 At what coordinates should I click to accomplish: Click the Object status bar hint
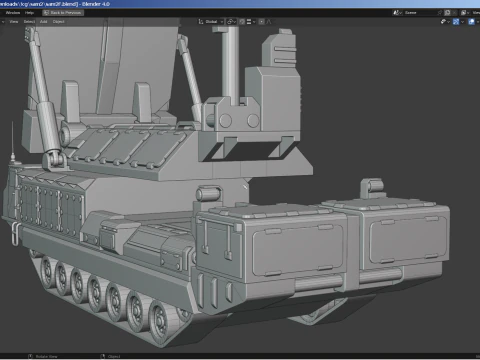[111, 357]
